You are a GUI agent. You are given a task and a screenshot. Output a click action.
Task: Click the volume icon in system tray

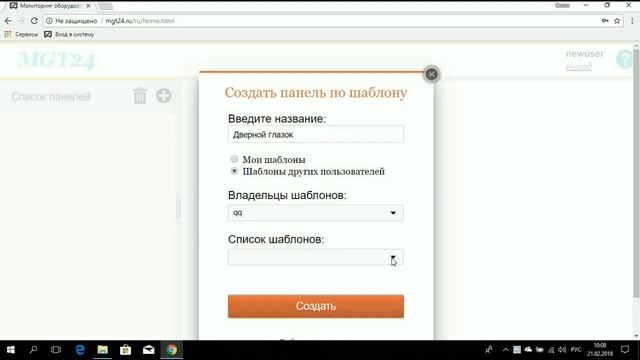coord(562,350)
